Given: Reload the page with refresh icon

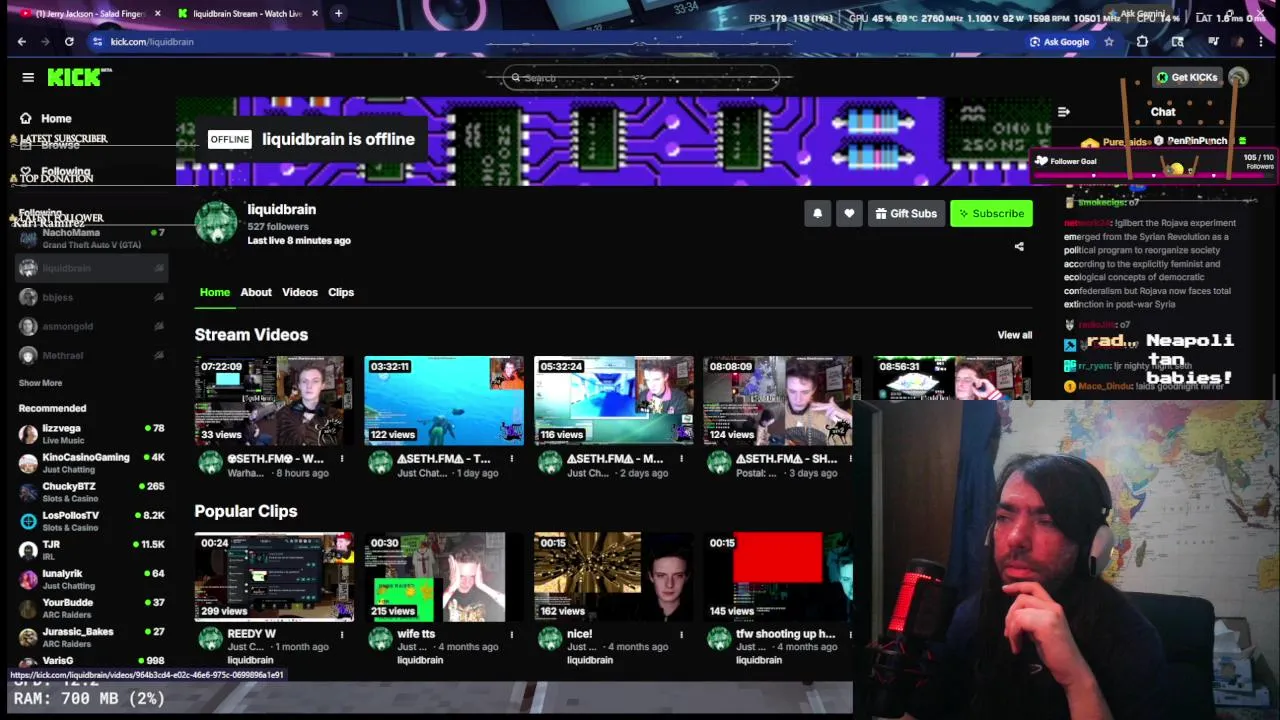Looking at the screenshot, I should 69,42.
